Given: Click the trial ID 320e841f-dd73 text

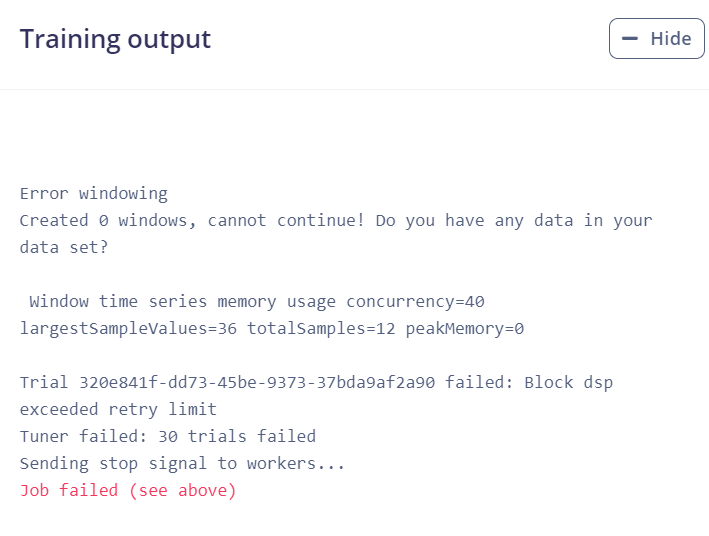Looking at the screenshot, I should tap(257, 382).
